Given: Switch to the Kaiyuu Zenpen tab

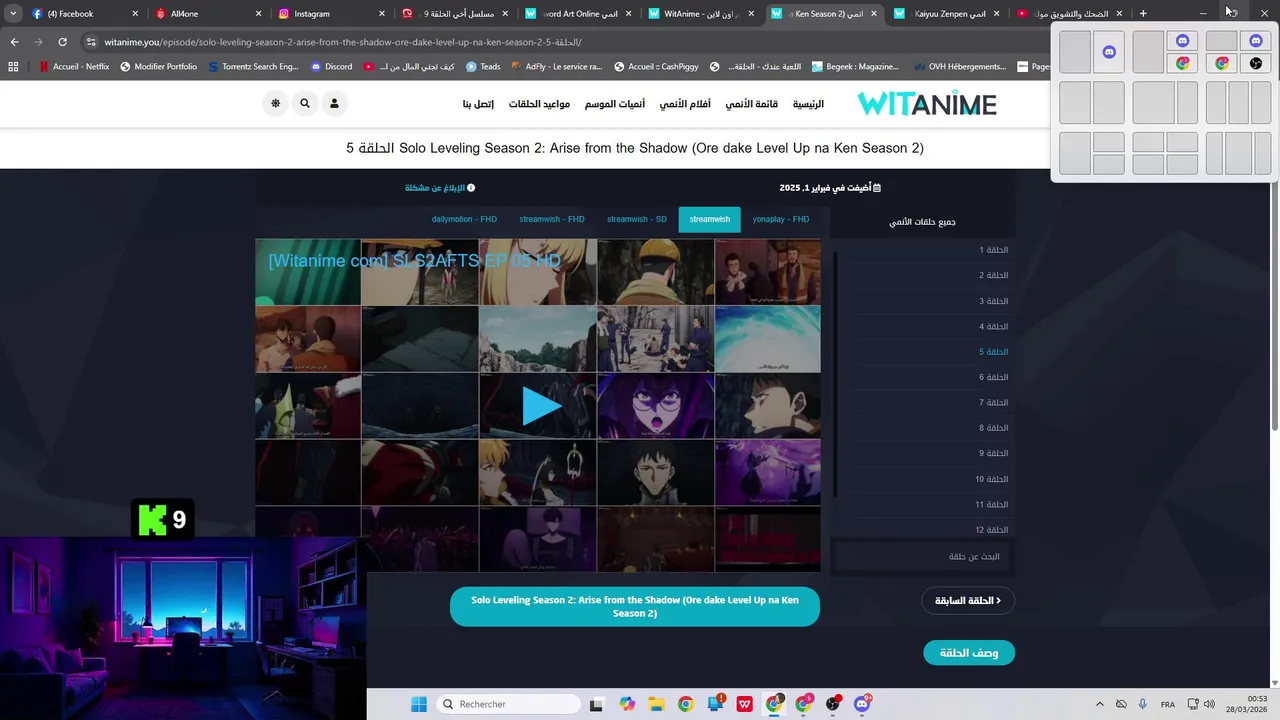Looking at the screenshot, I should [948, 14].
